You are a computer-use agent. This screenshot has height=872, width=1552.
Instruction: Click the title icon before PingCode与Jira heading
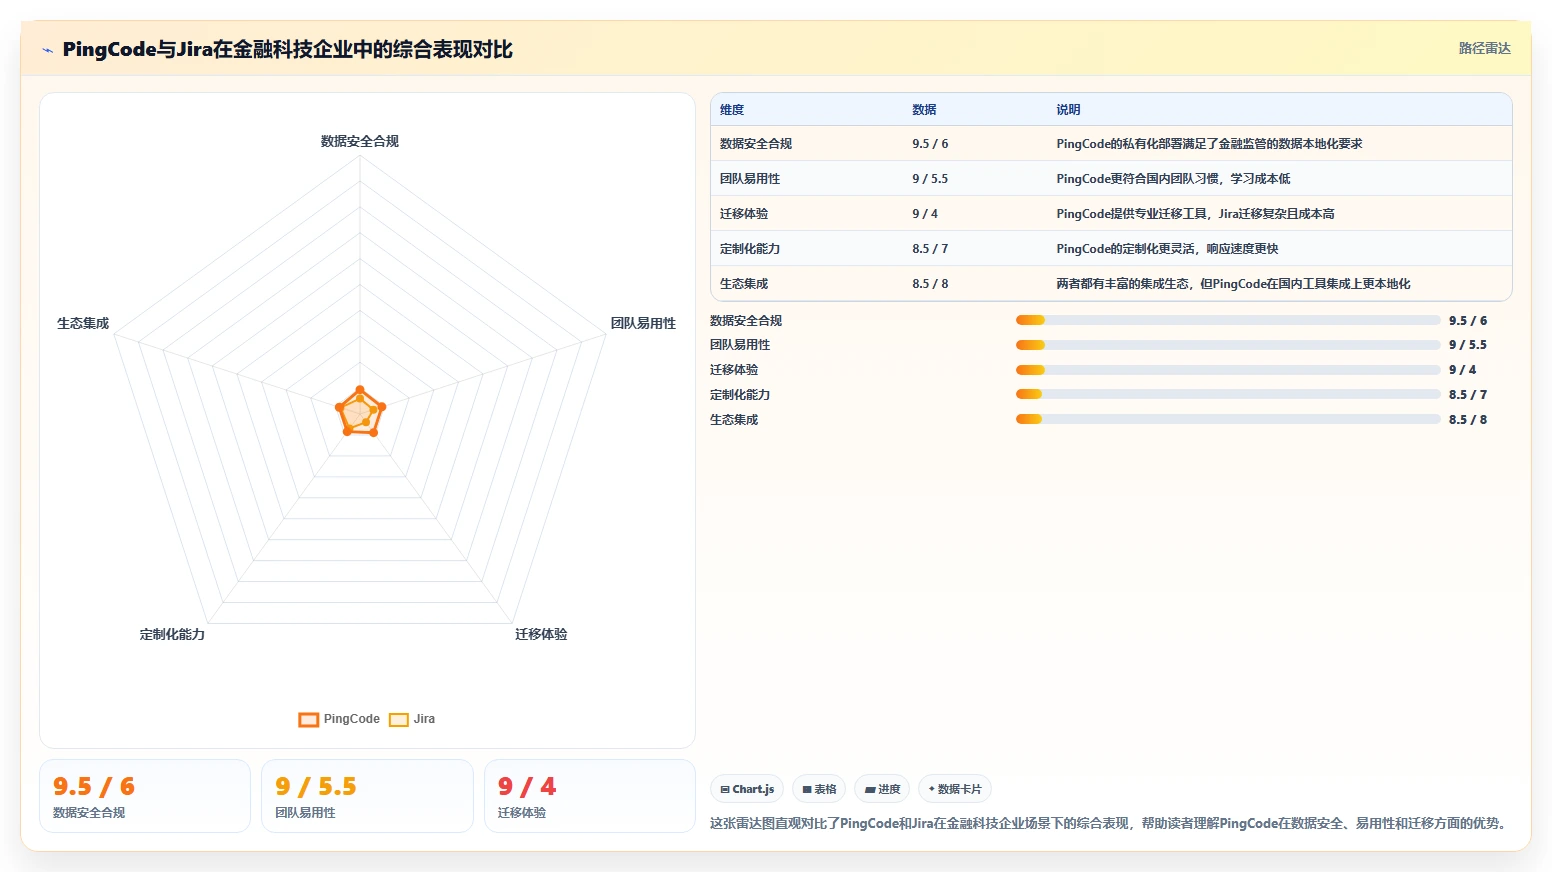point(47,50)
